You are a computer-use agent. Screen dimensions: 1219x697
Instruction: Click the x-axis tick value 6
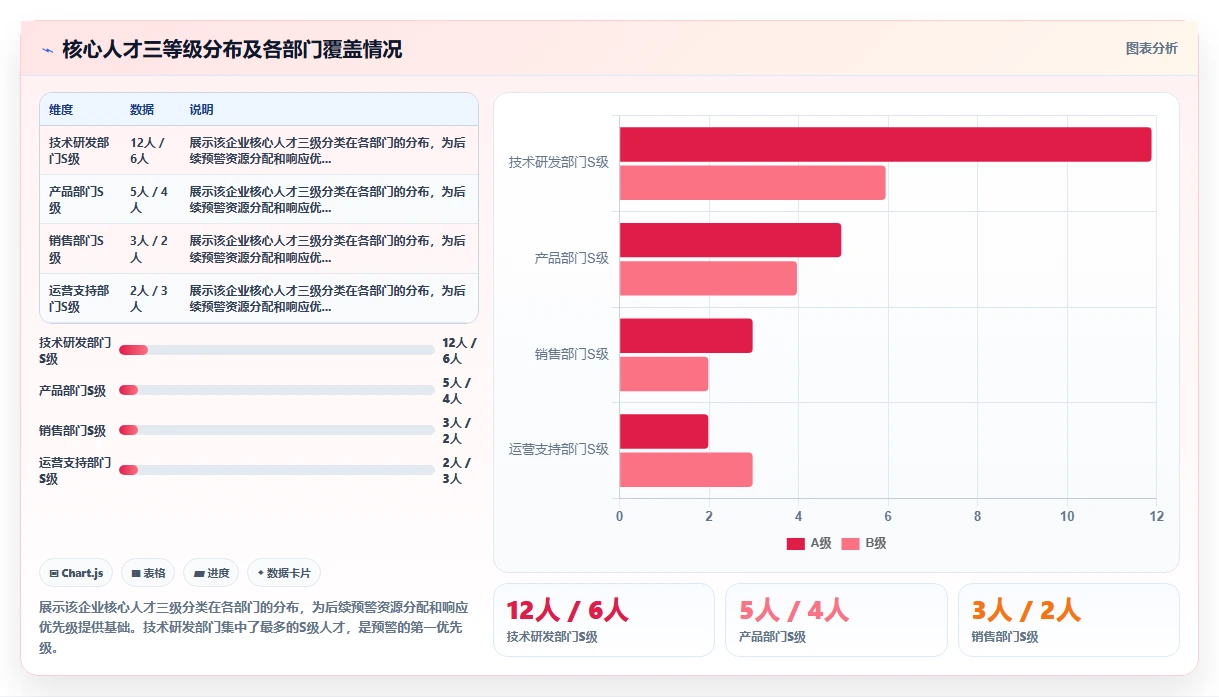pos(888,516)
